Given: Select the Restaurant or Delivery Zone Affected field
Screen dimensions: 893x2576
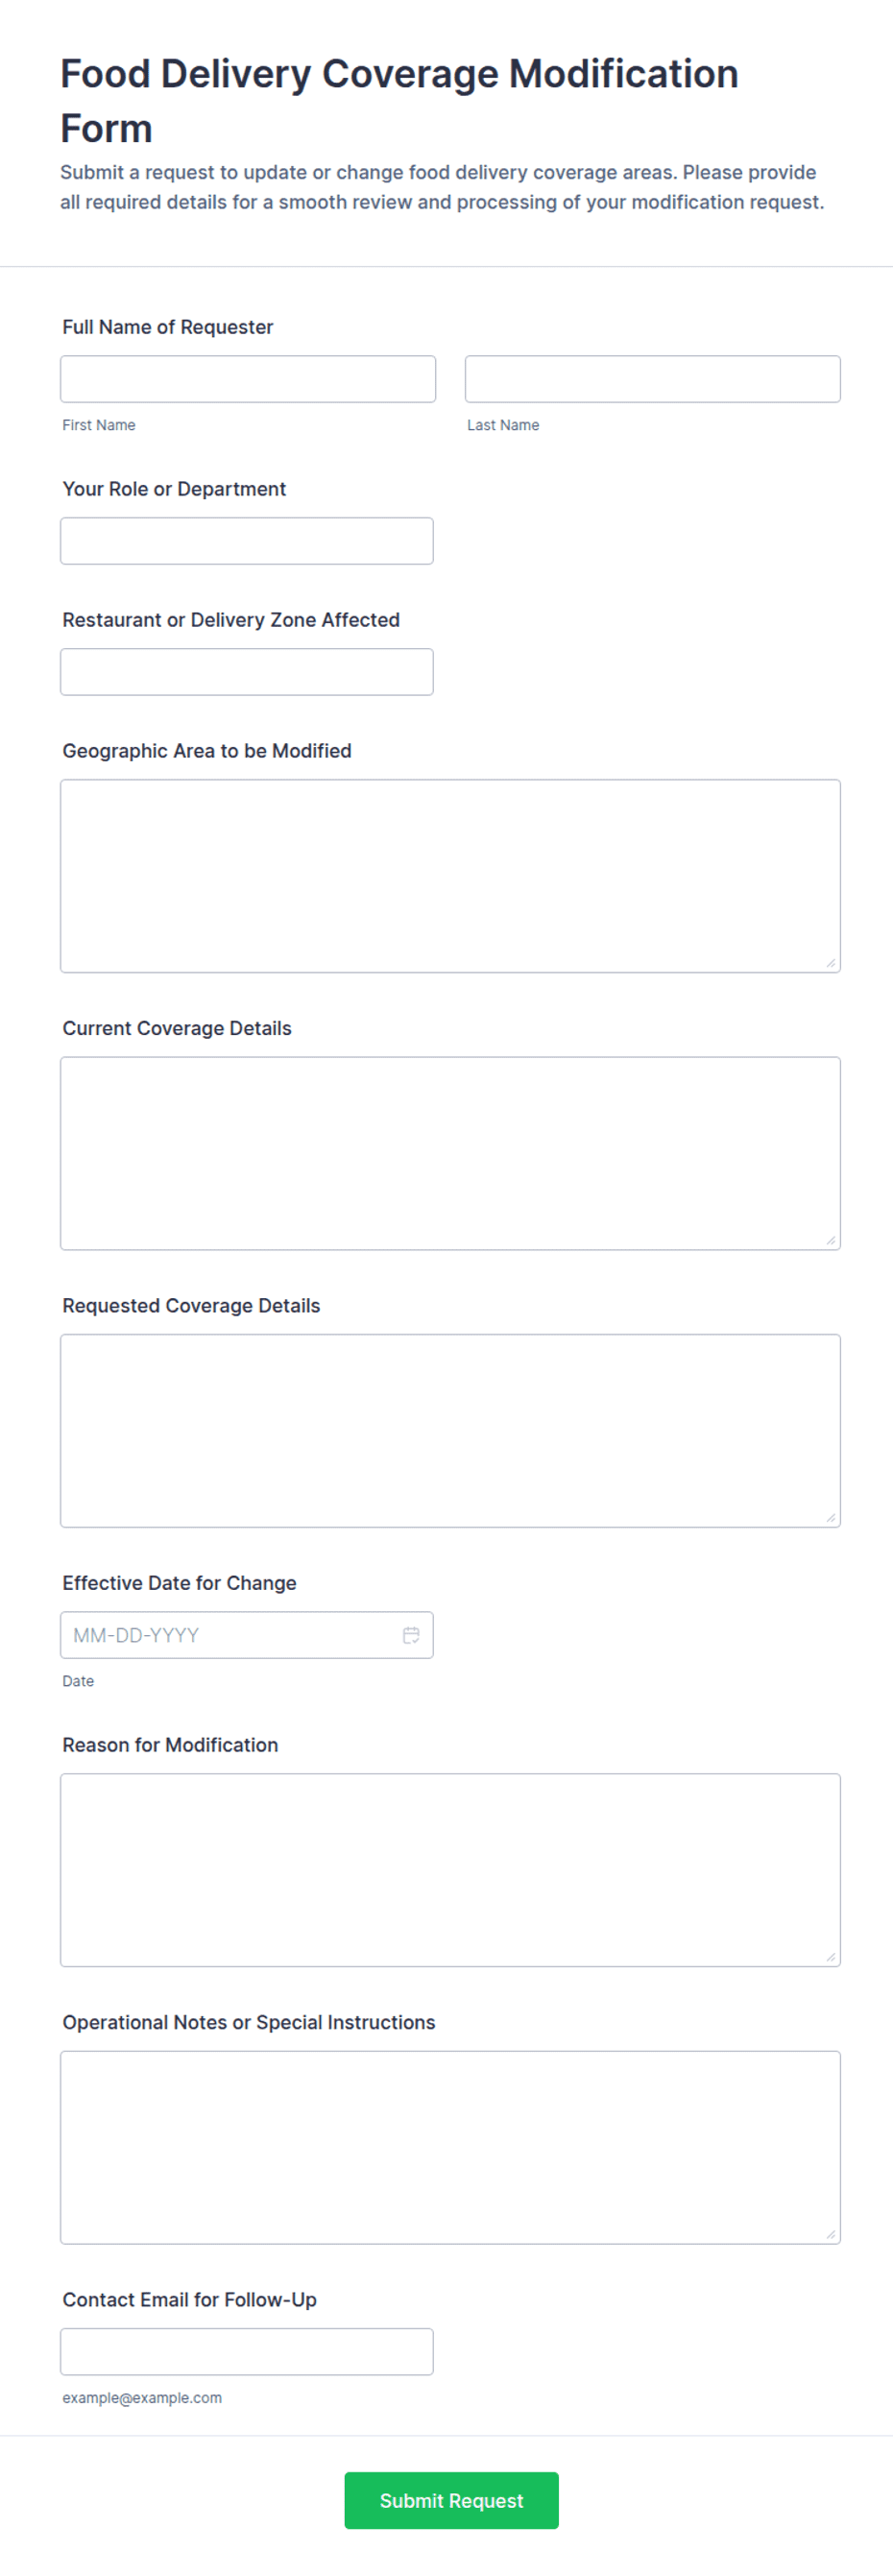Looking at the screenshot, I should pos(247,672).
